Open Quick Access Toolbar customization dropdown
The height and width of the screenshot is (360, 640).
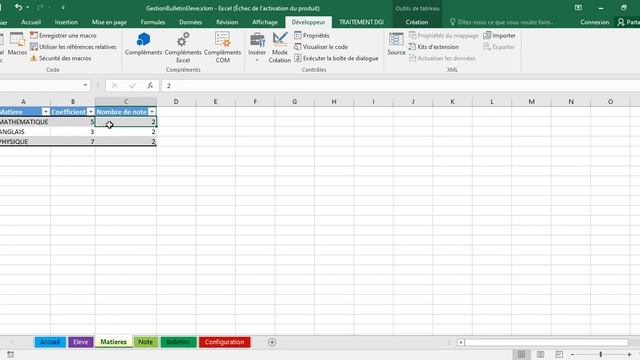point(63,7)
